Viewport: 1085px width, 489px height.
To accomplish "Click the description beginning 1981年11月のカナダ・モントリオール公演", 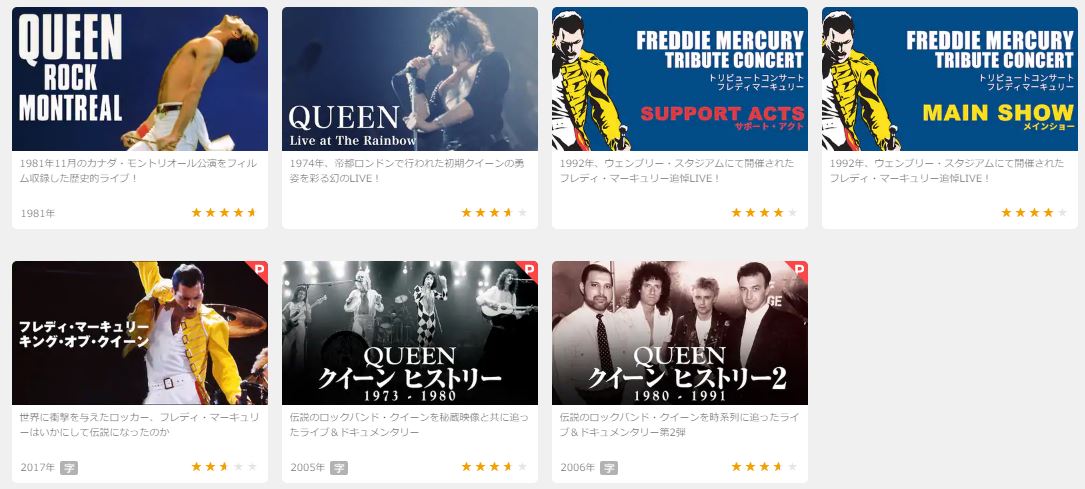I will (138, 171).
